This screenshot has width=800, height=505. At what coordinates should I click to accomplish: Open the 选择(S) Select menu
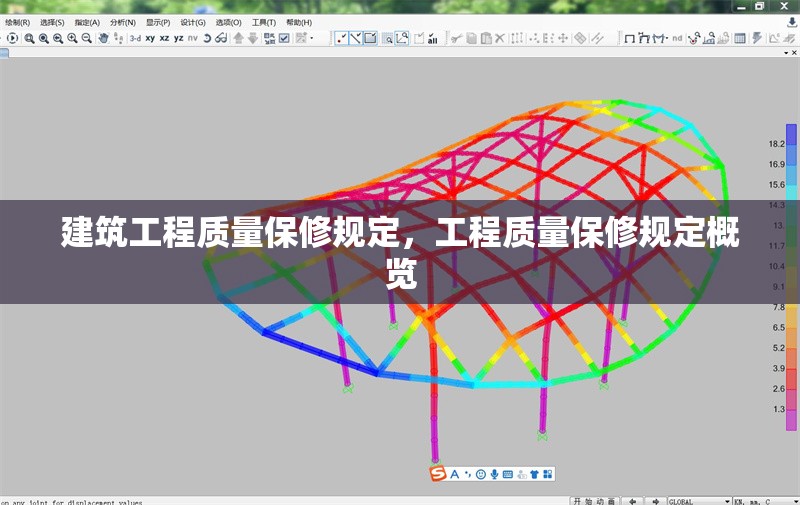(52, 22)
